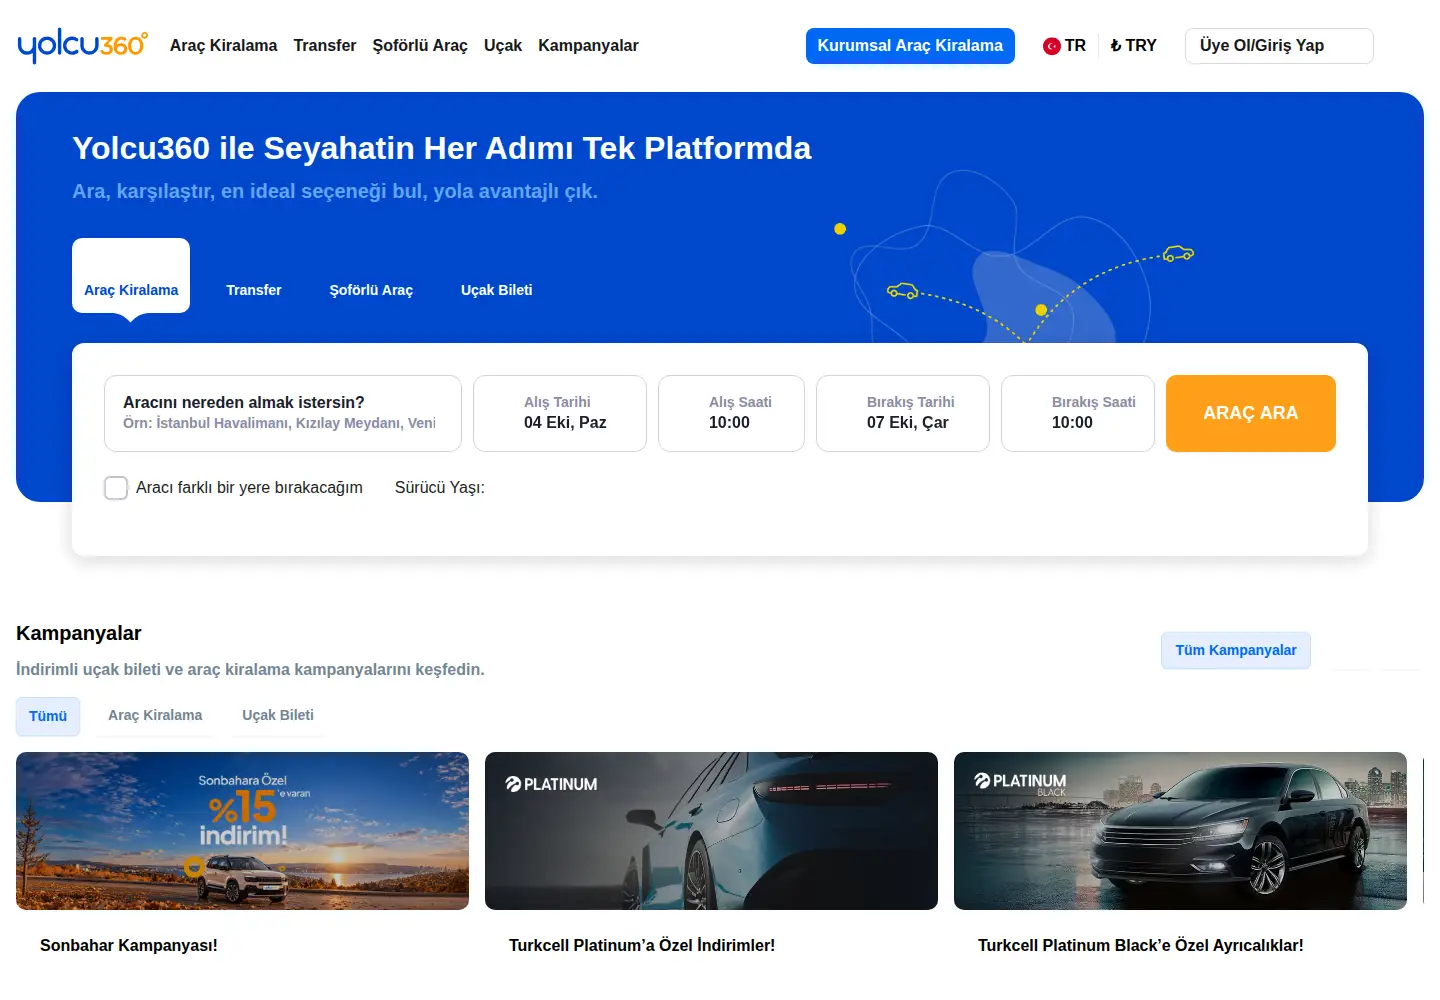The image size is (1440, 1000).
Task: Click Kurumsal Araç Kiralama button
Action: [x=910, y=46]
